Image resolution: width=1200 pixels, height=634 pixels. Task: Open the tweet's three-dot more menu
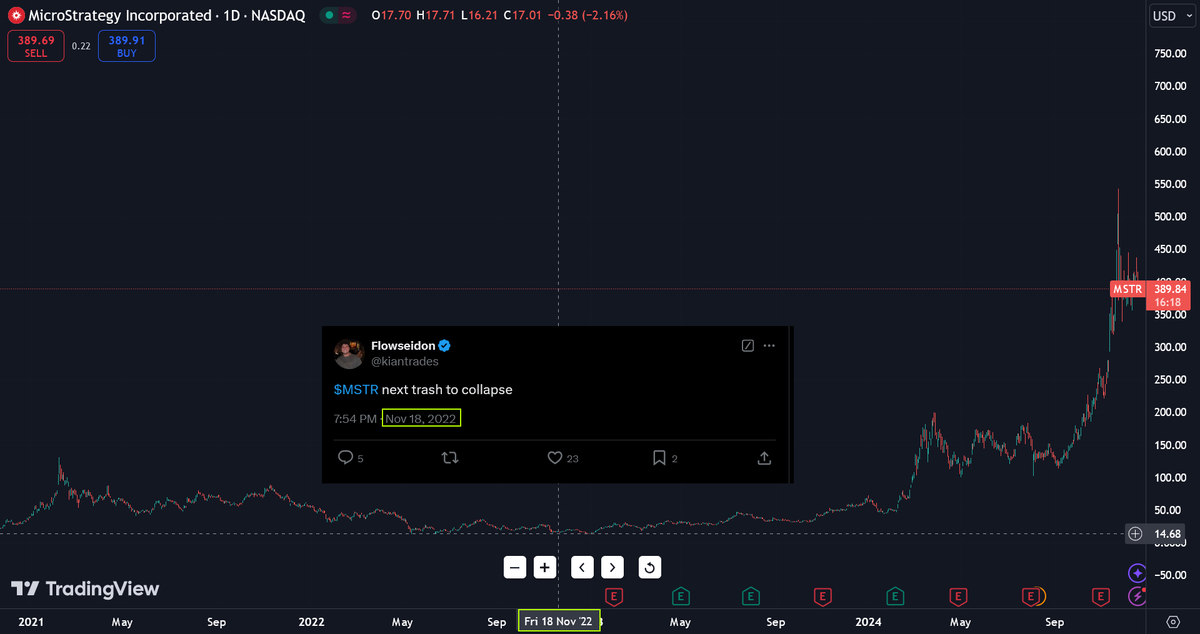coord(769,346)
